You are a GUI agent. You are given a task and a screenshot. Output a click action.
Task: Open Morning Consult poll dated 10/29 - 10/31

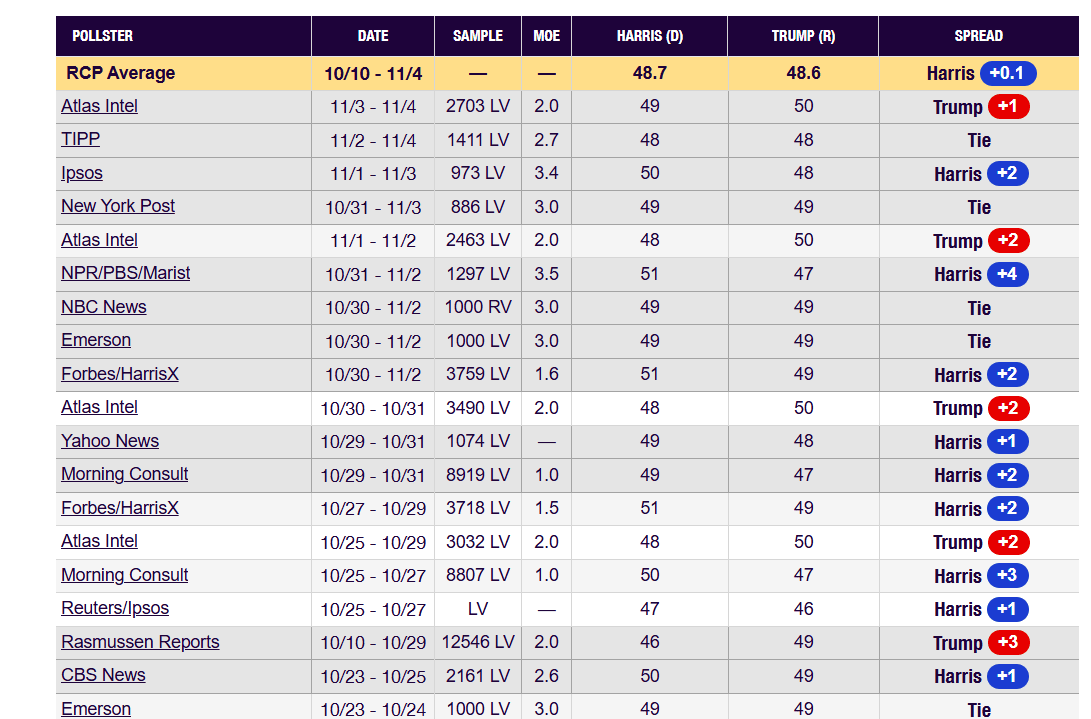pyautogui.click(x=125, y=475)
